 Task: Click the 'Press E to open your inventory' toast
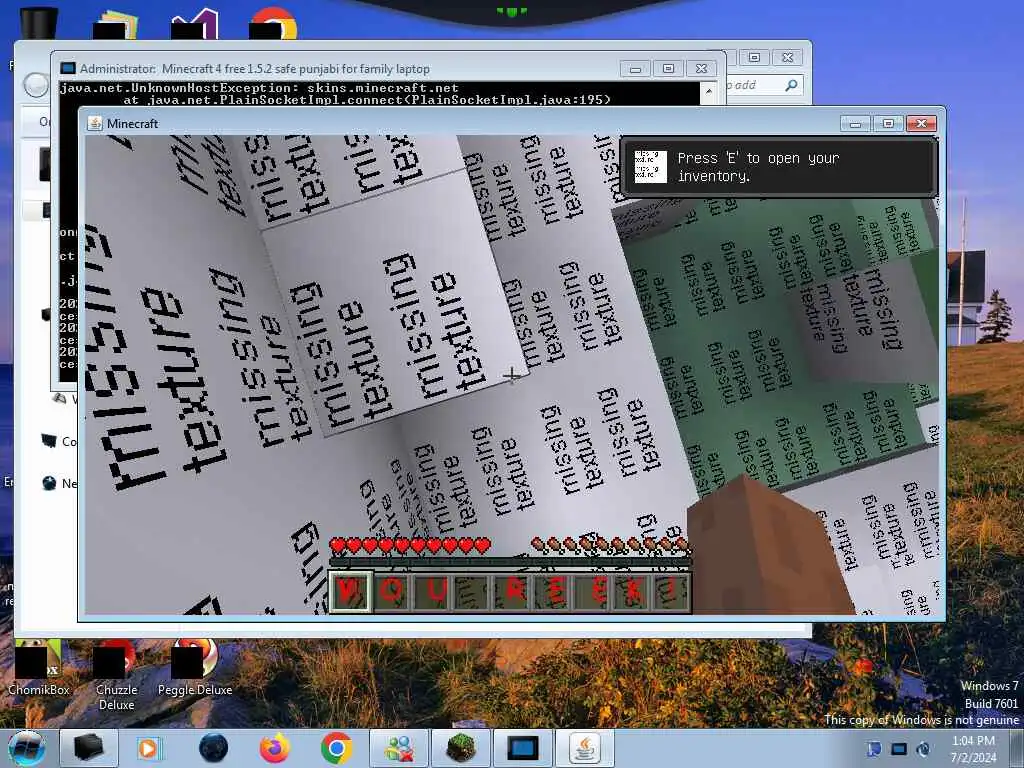click(778, 167)
